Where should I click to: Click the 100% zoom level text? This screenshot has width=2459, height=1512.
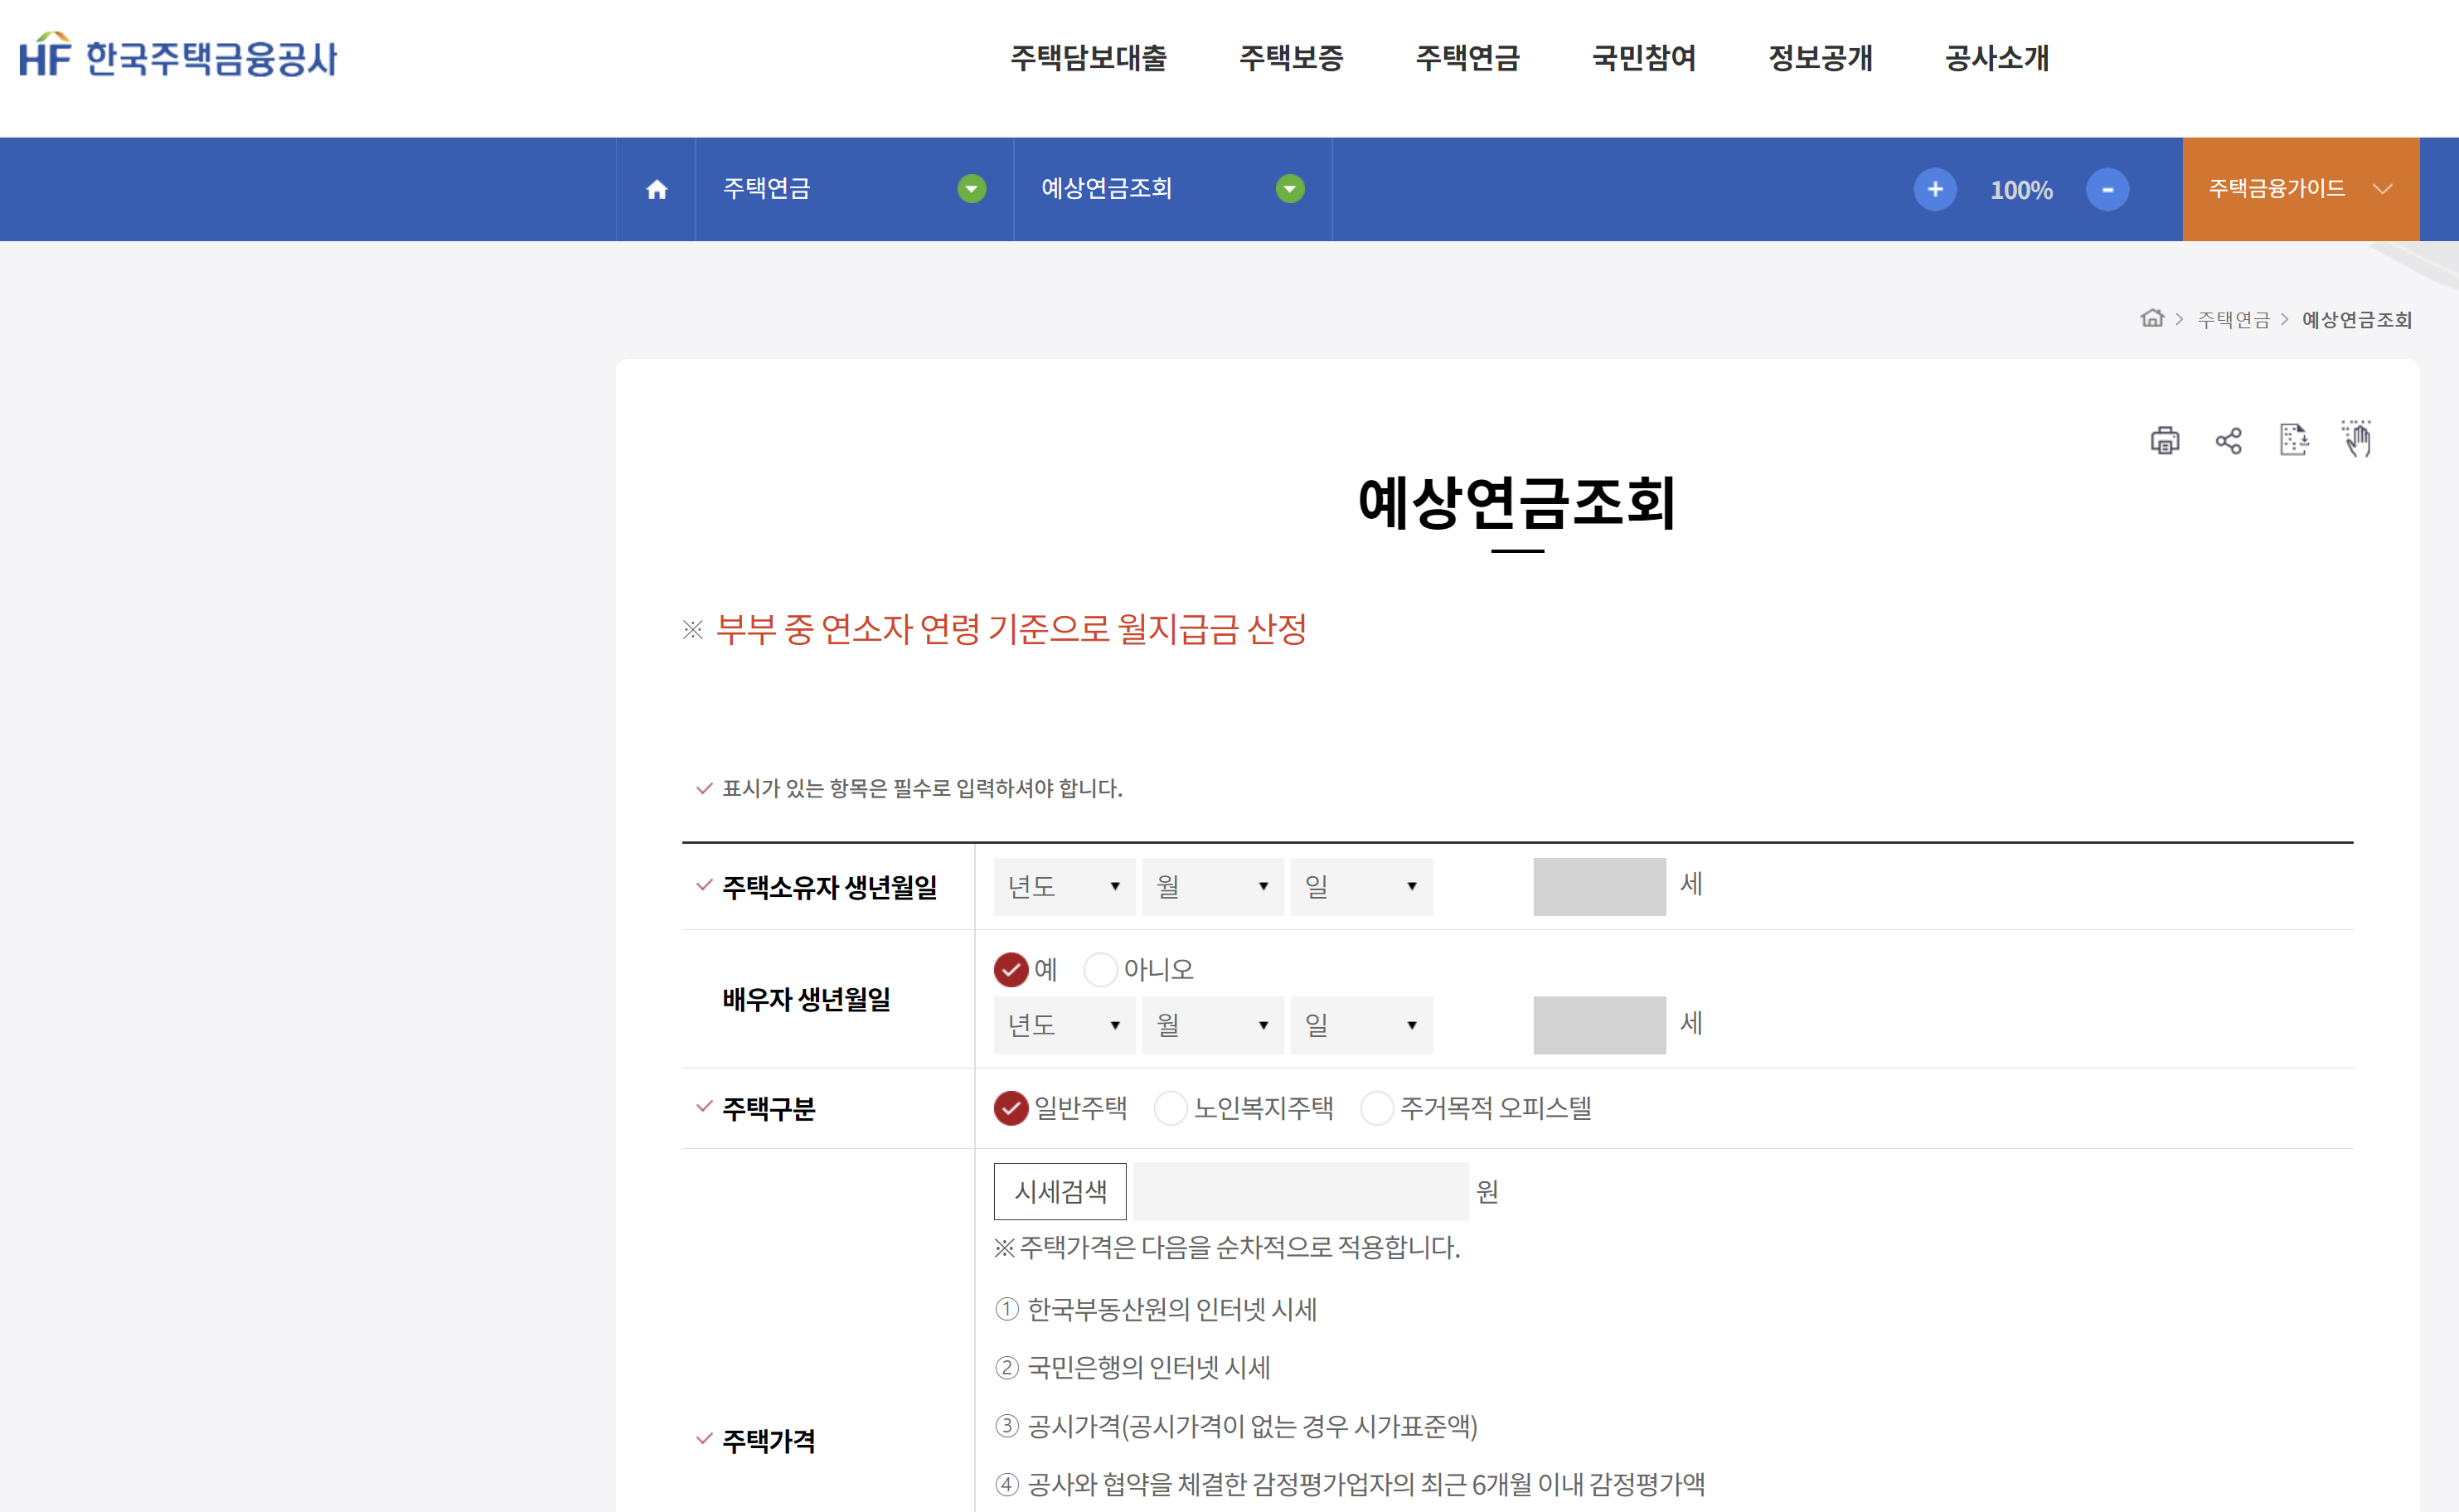(2021, 190)
